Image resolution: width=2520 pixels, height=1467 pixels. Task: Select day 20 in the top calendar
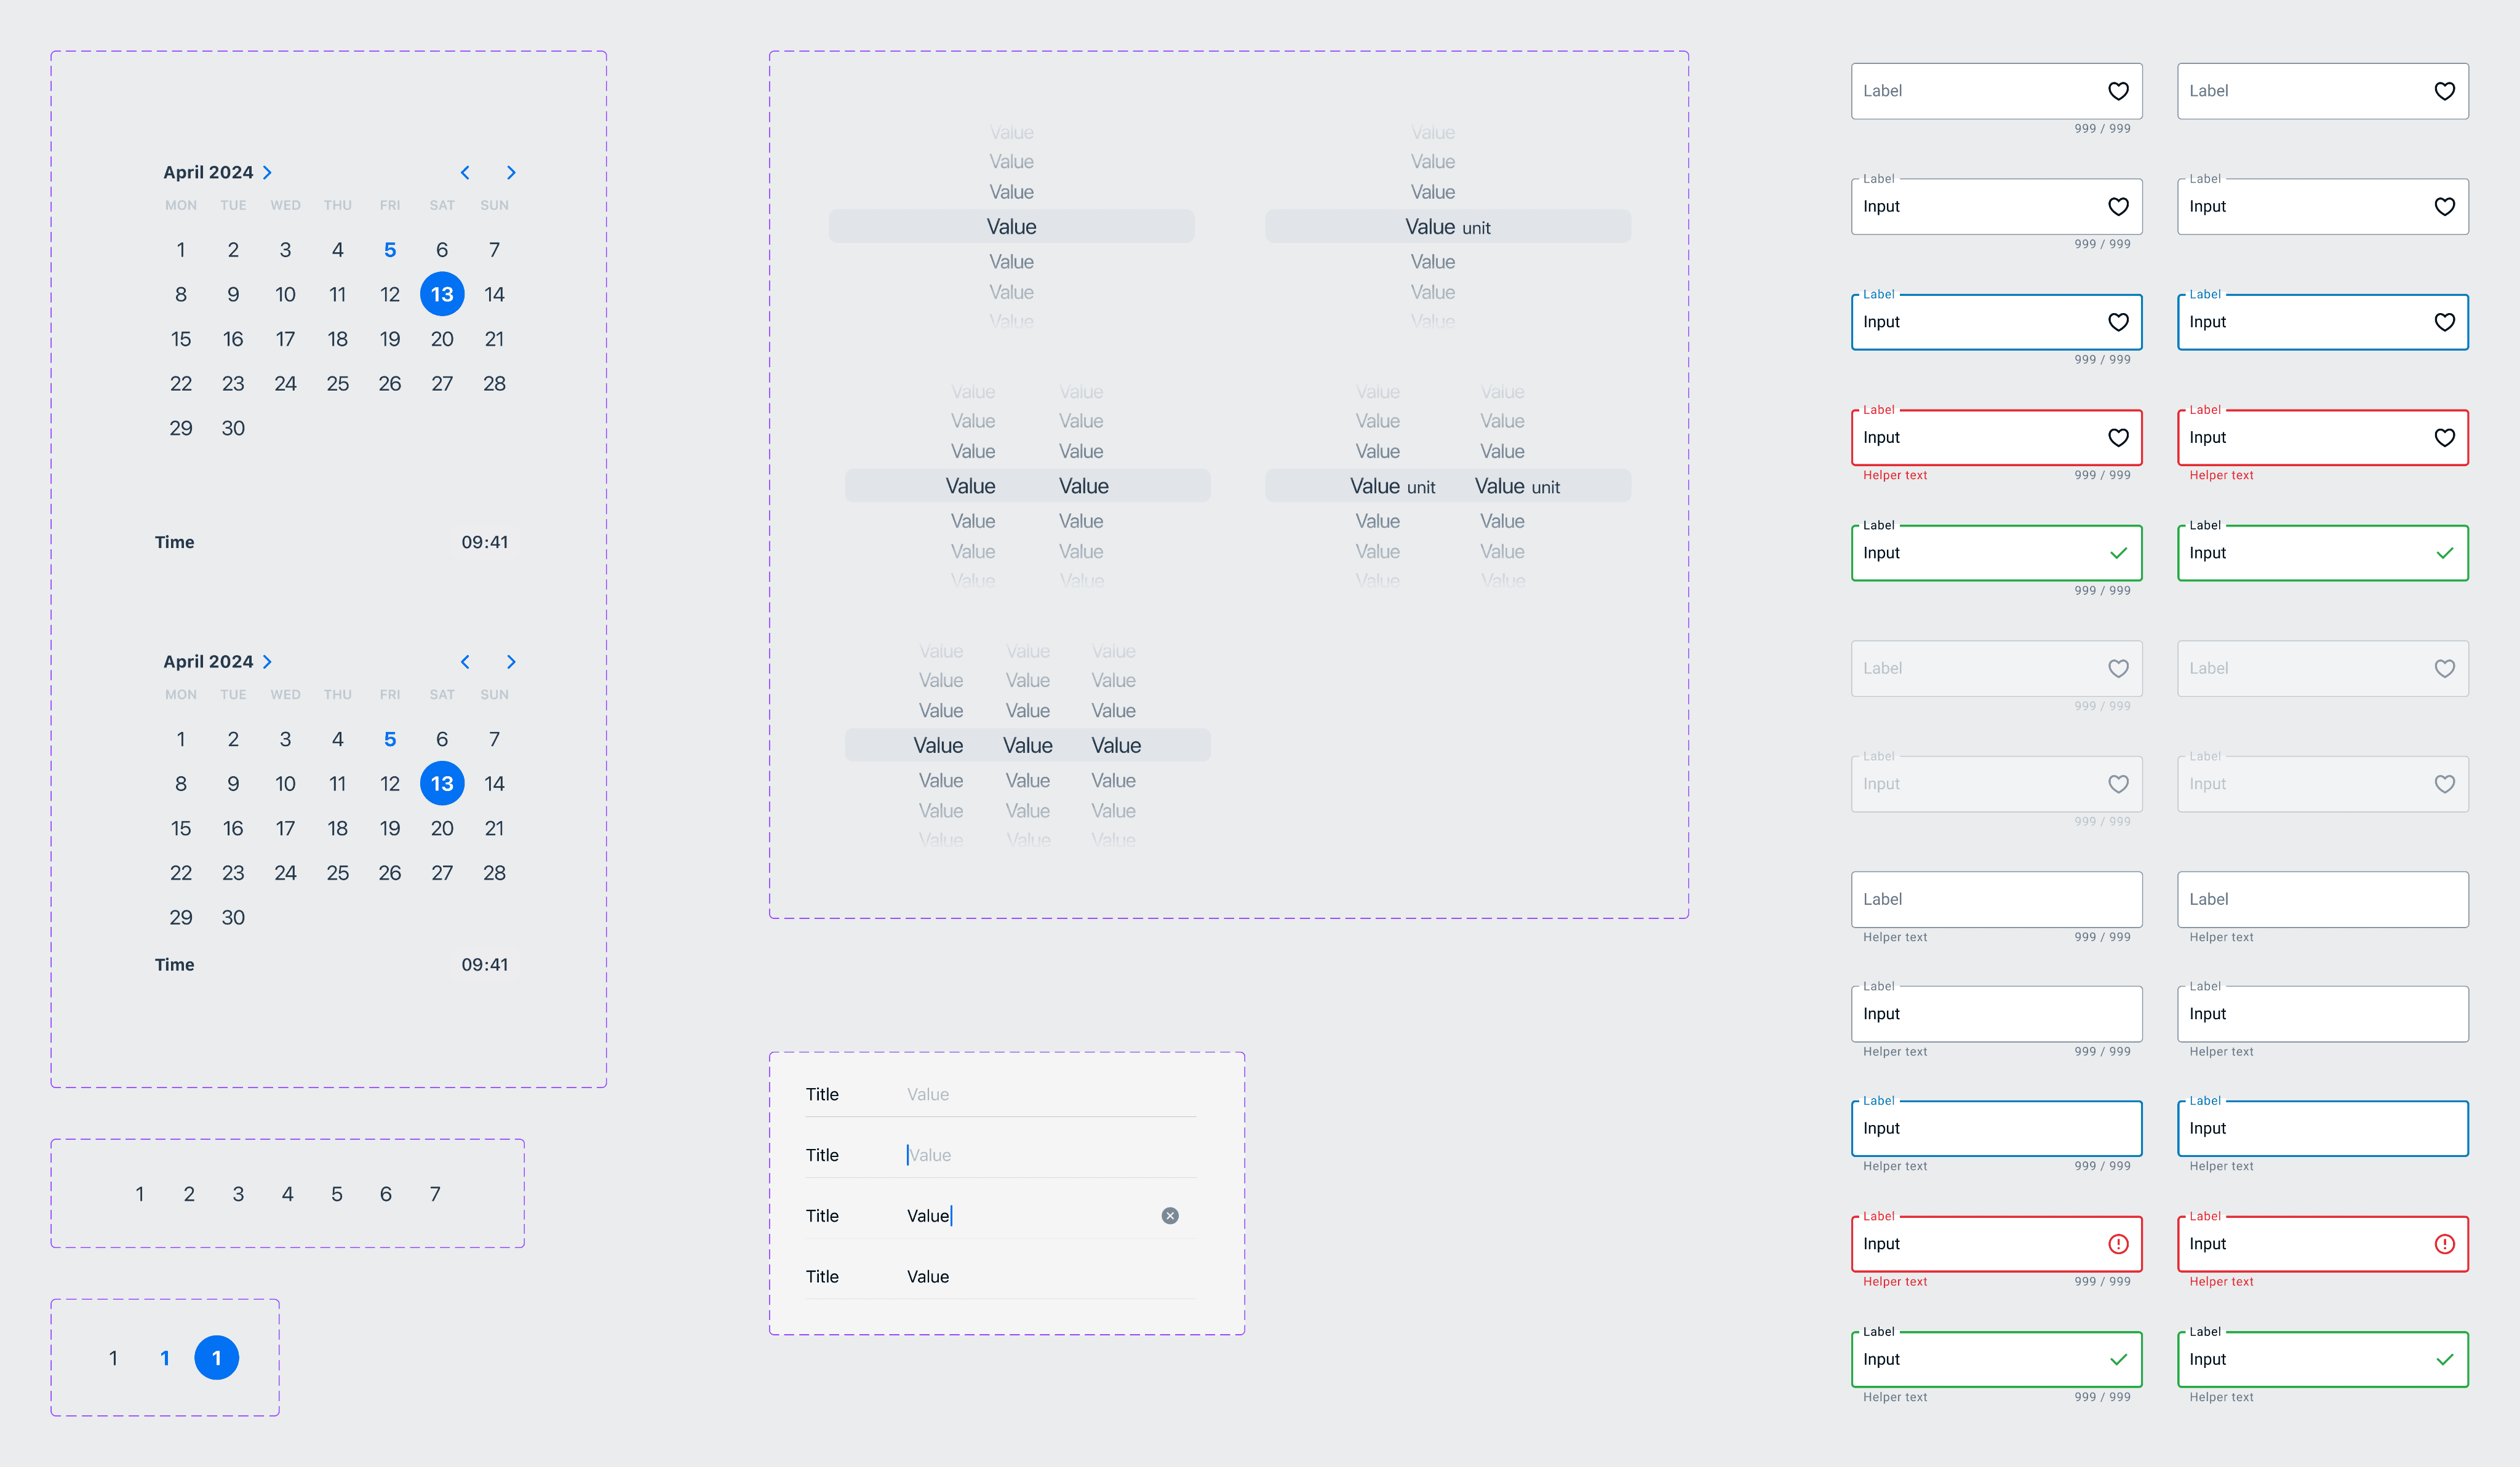pyautogui.click(x=442, y=339)
